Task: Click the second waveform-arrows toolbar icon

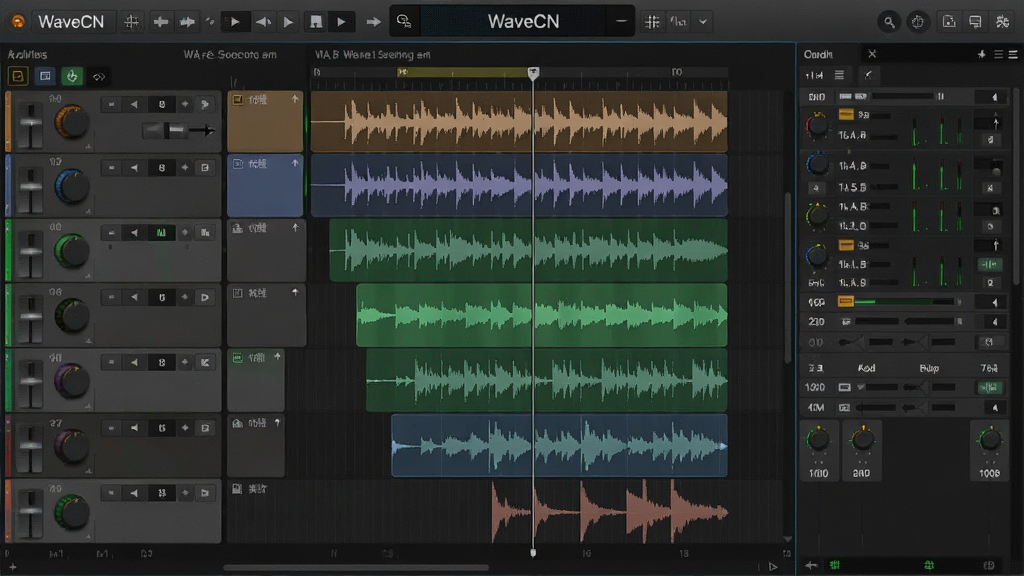Action: [187, 22]
